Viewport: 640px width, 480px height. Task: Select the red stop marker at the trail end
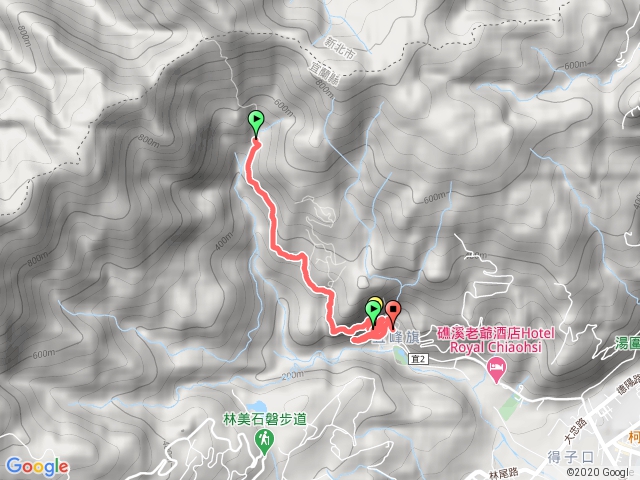click(x=393, y=314)
